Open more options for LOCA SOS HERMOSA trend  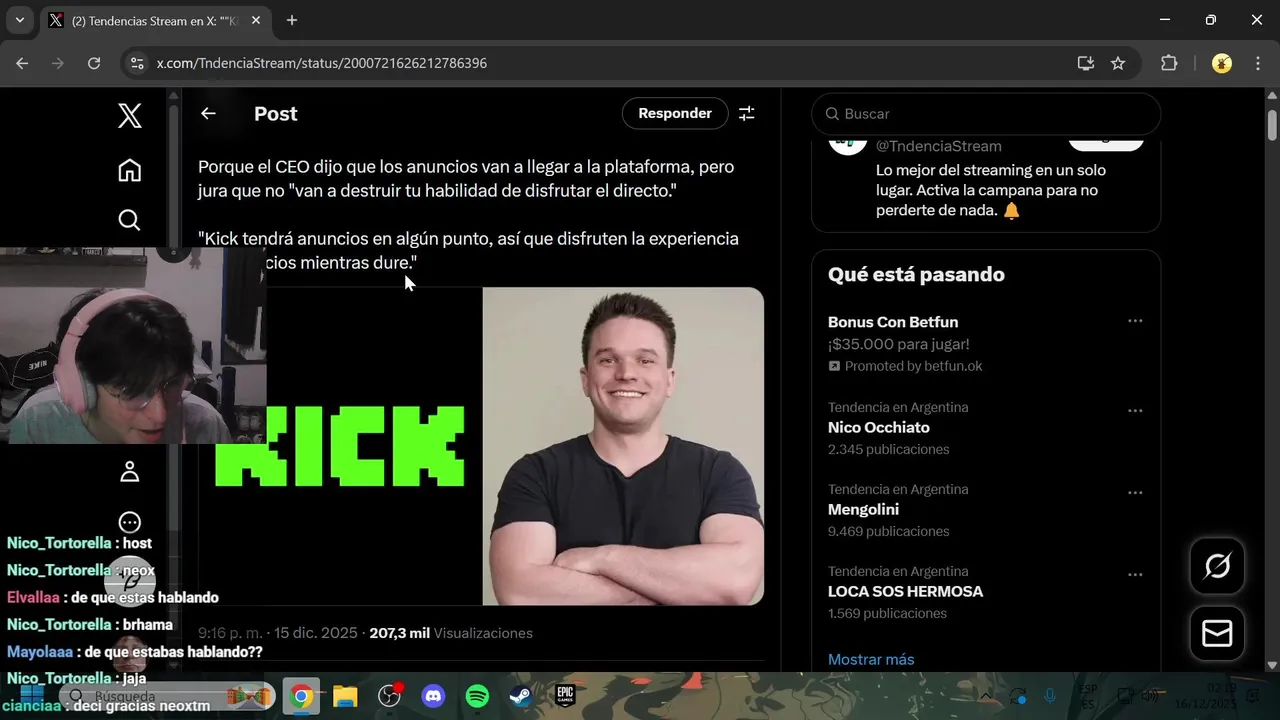click(1135, 575)
